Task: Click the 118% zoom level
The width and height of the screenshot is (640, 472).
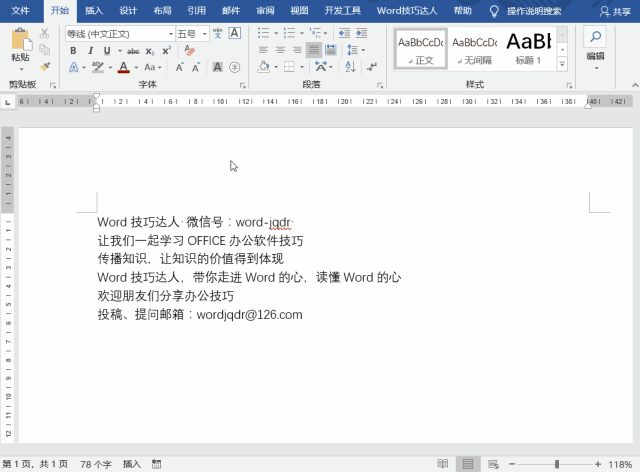Action: tap(620, 464)
